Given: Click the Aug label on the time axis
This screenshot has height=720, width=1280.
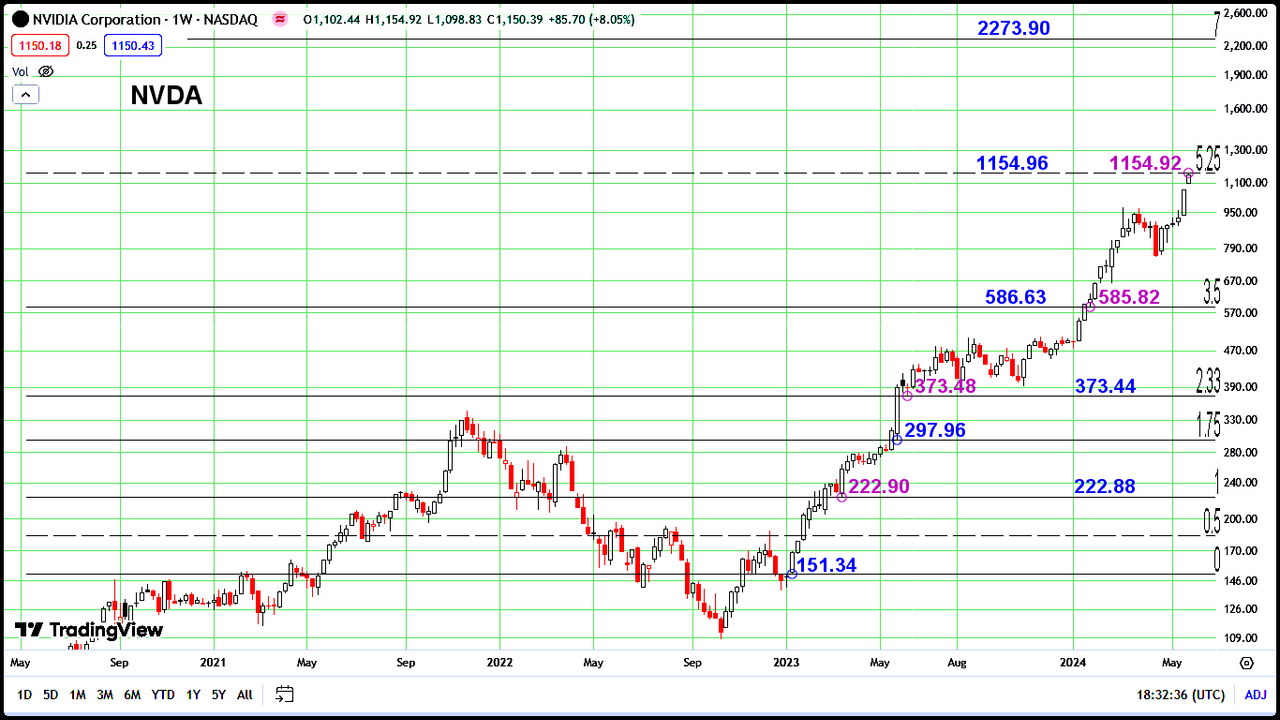Looking at the screenshot, I should pyautogui.click(x=957, y=662).
